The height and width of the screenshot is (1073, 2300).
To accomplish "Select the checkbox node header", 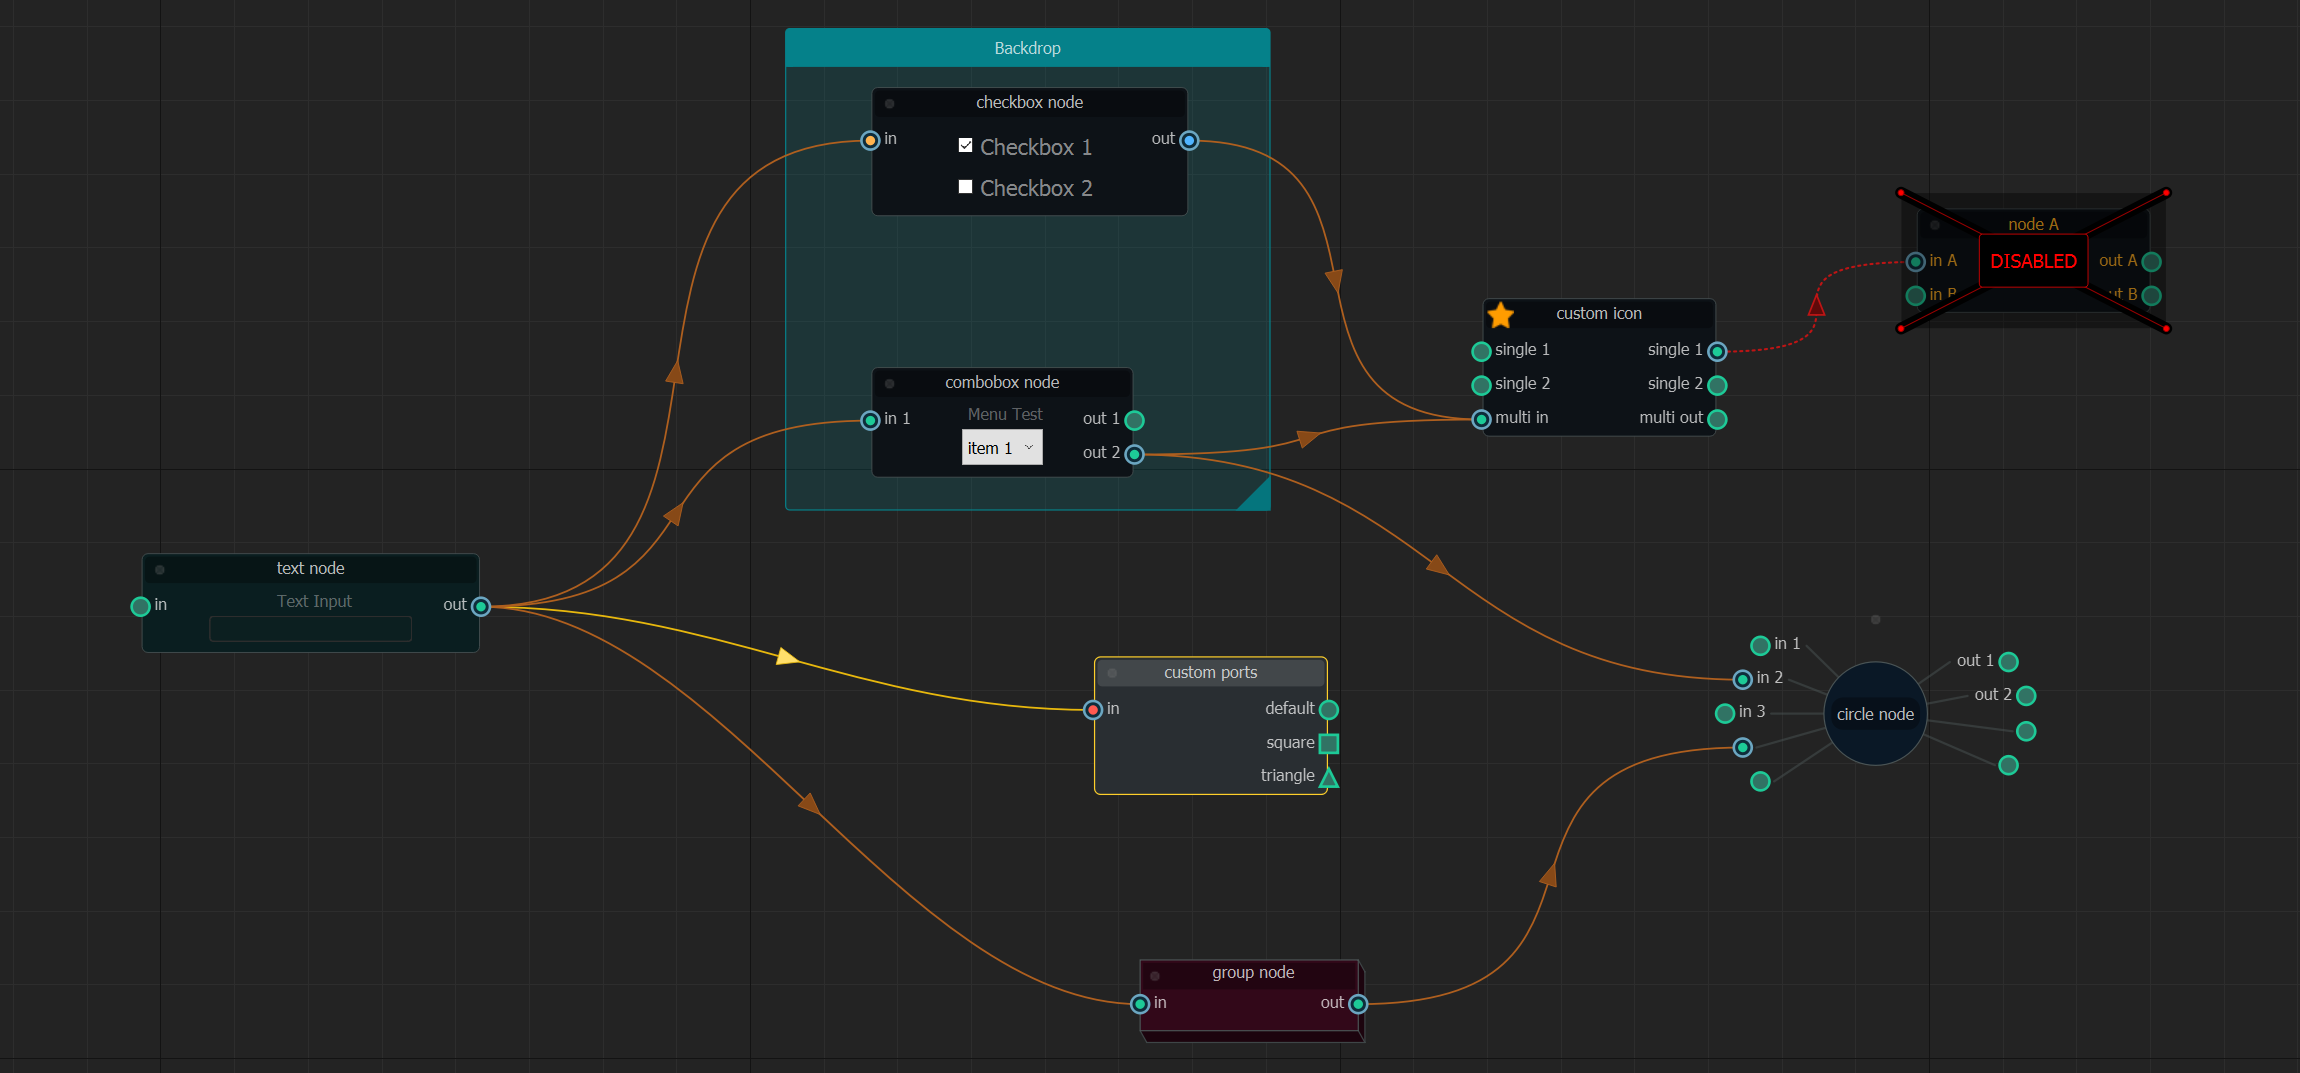I will [x=1029, y=103].
